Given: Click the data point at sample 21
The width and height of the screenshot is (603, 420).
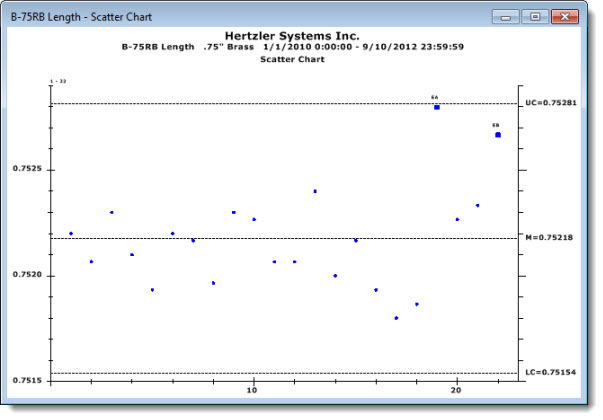Looking at the screenshot, I should tap(477, 205).
